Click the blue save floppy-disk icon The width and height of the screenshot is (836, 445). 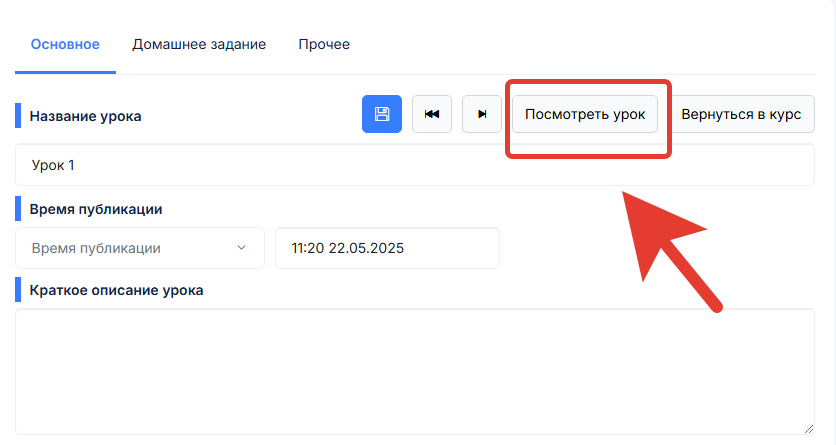[x=382, y=114]
